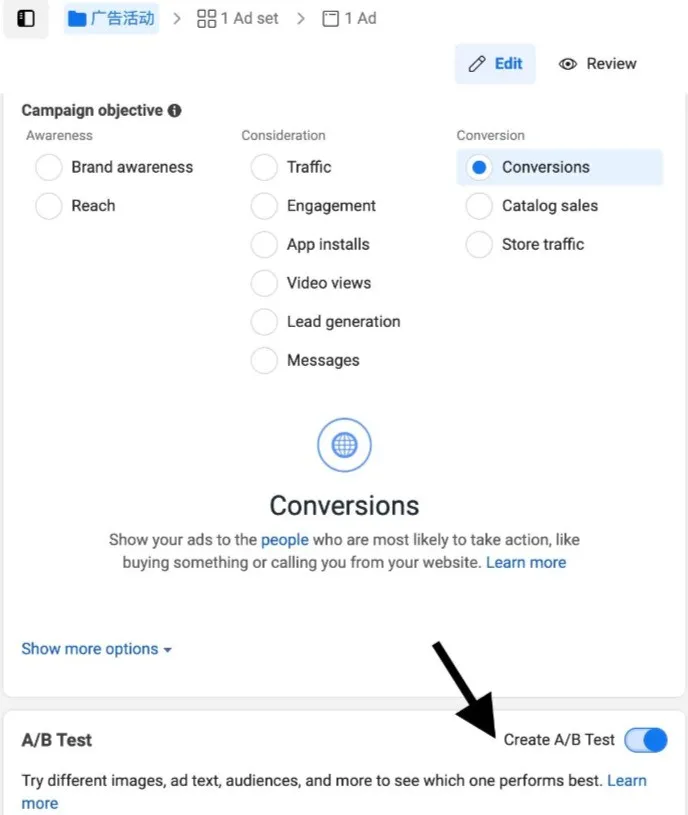This screenshot has height=815, width=688.
Task: Open Learn more link under Conversions
Action: point(526,563)
